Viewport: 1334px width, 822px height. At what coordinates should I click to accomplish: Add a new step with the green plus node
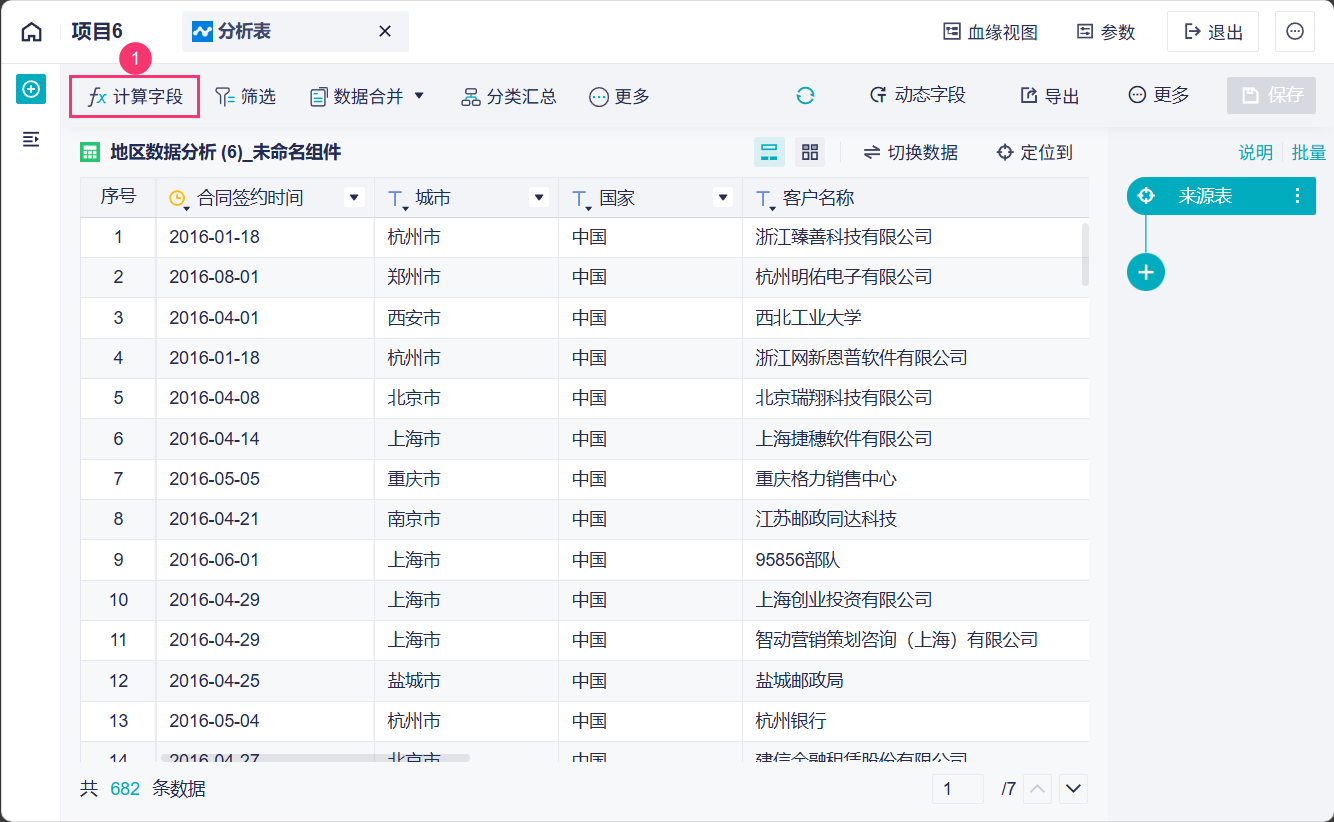(x=1146, y=271)
